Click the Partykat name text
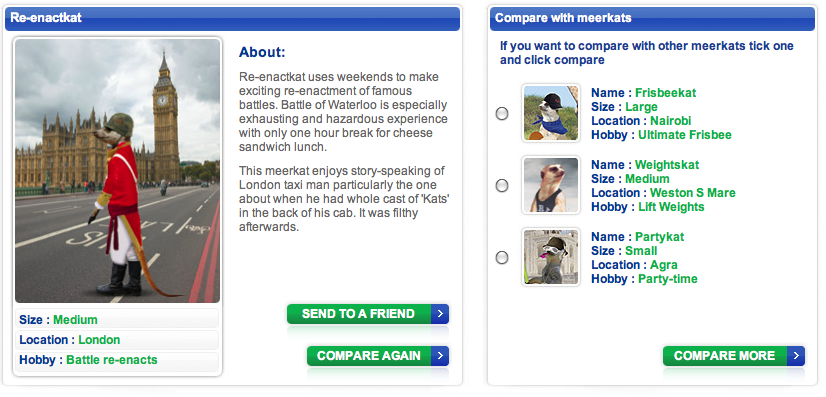 [x=660, y=237]
